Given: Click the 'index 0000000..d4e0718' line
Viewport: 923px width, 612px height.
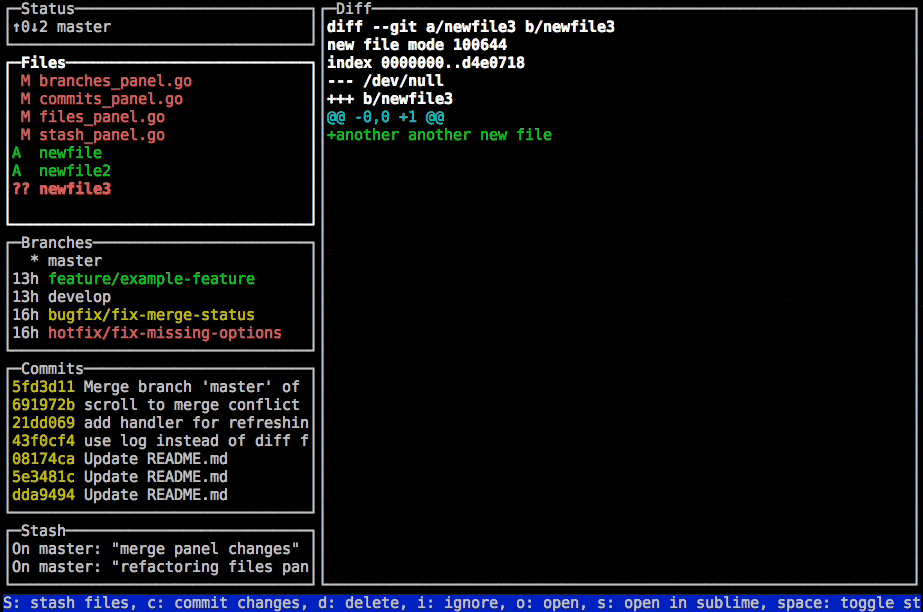Looking at the screenshot, I should 426,62.
